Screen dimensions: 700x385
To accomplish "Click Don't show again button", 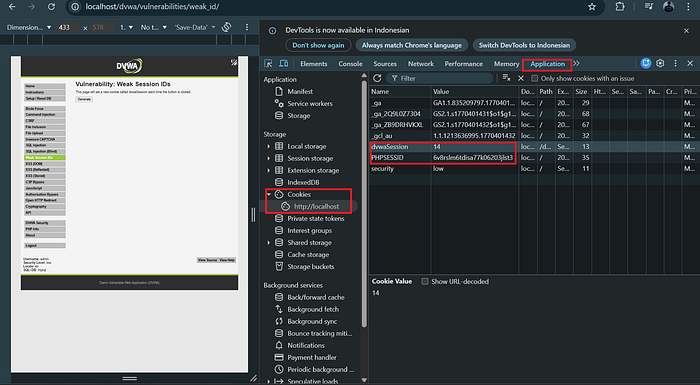I will tap(318, 45).
